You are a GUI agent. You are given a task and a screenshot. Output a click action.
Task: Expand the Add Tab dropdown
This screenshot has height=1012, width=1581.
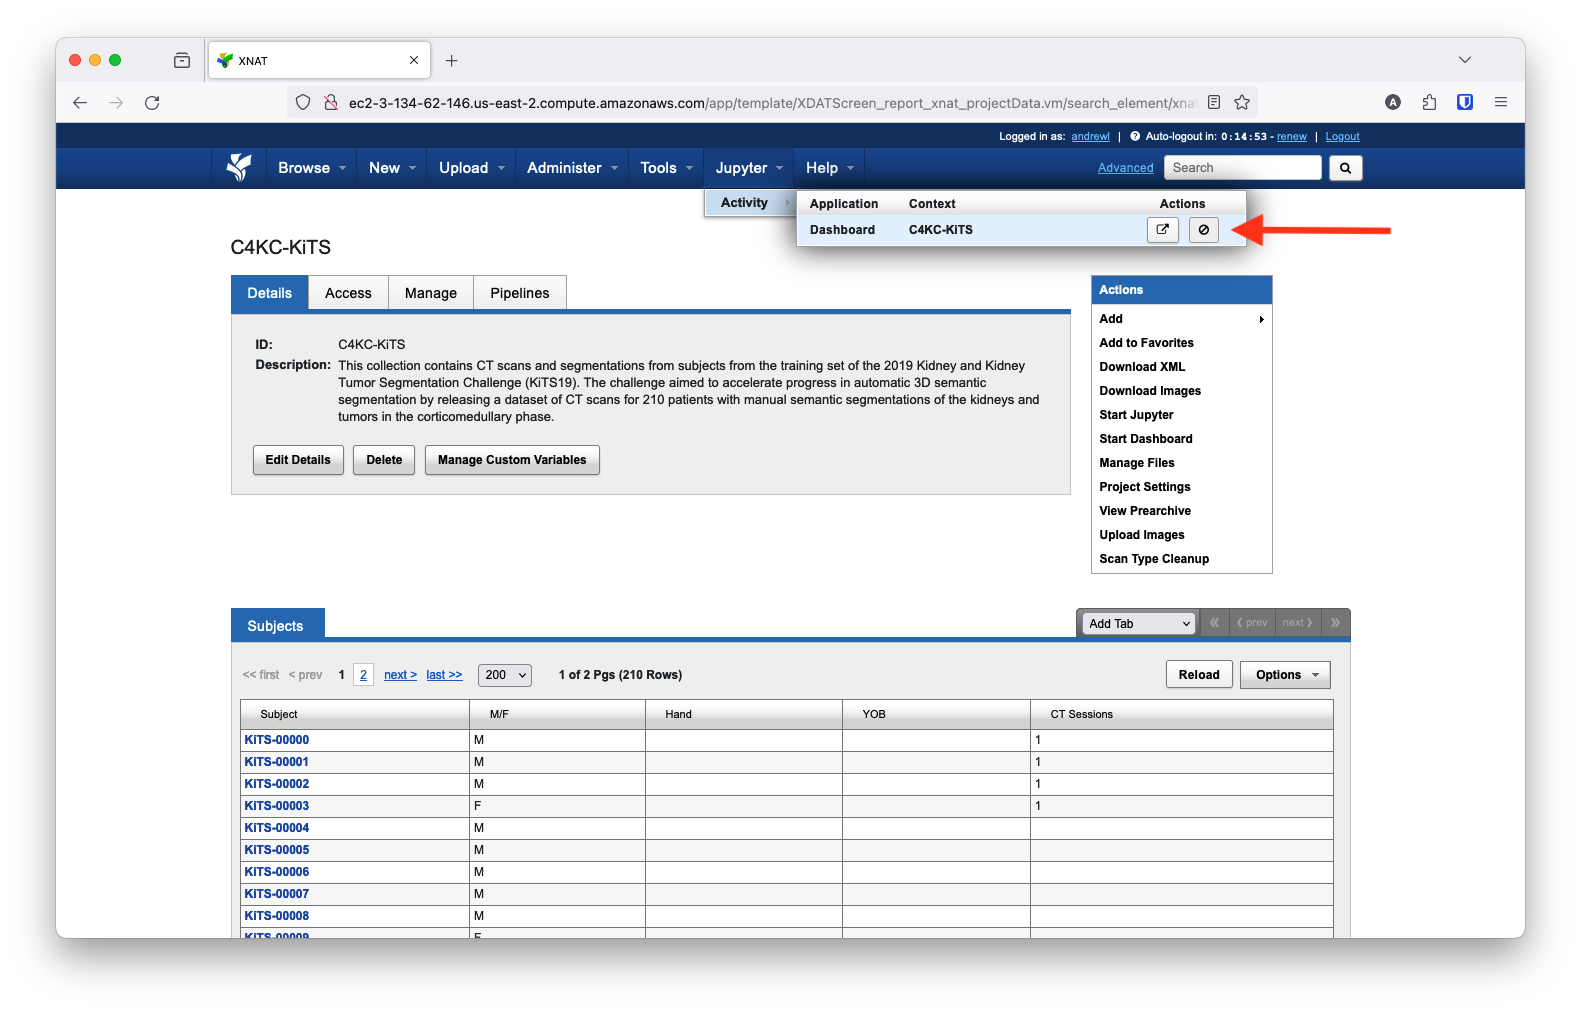click(1139, 624)
